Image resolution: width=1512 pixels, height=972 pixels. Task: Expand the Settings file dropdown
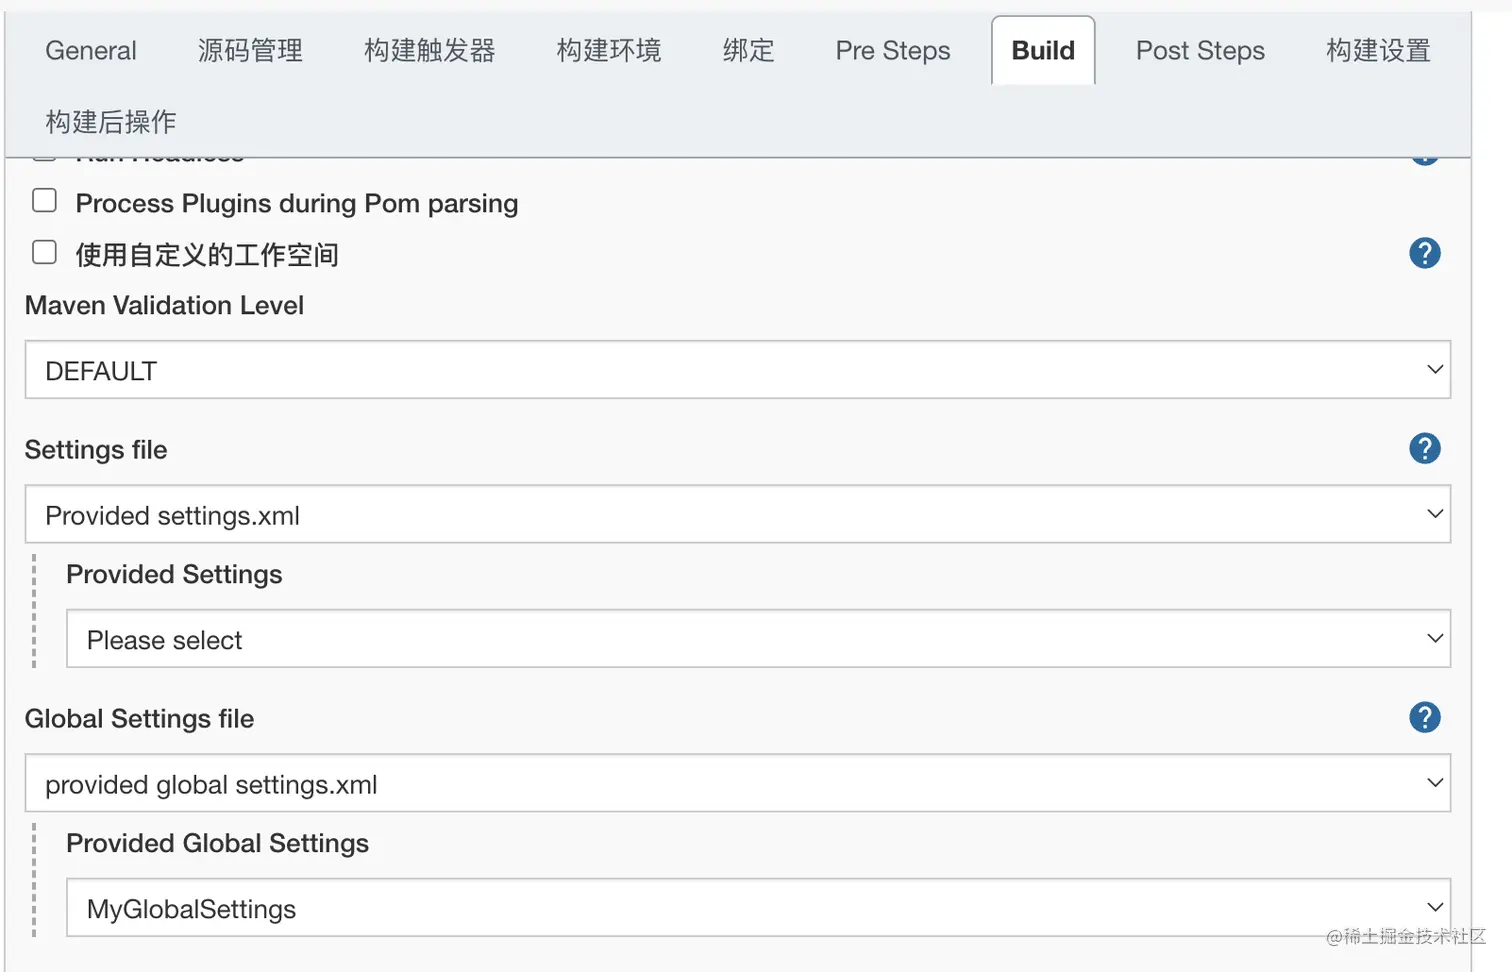737,515
